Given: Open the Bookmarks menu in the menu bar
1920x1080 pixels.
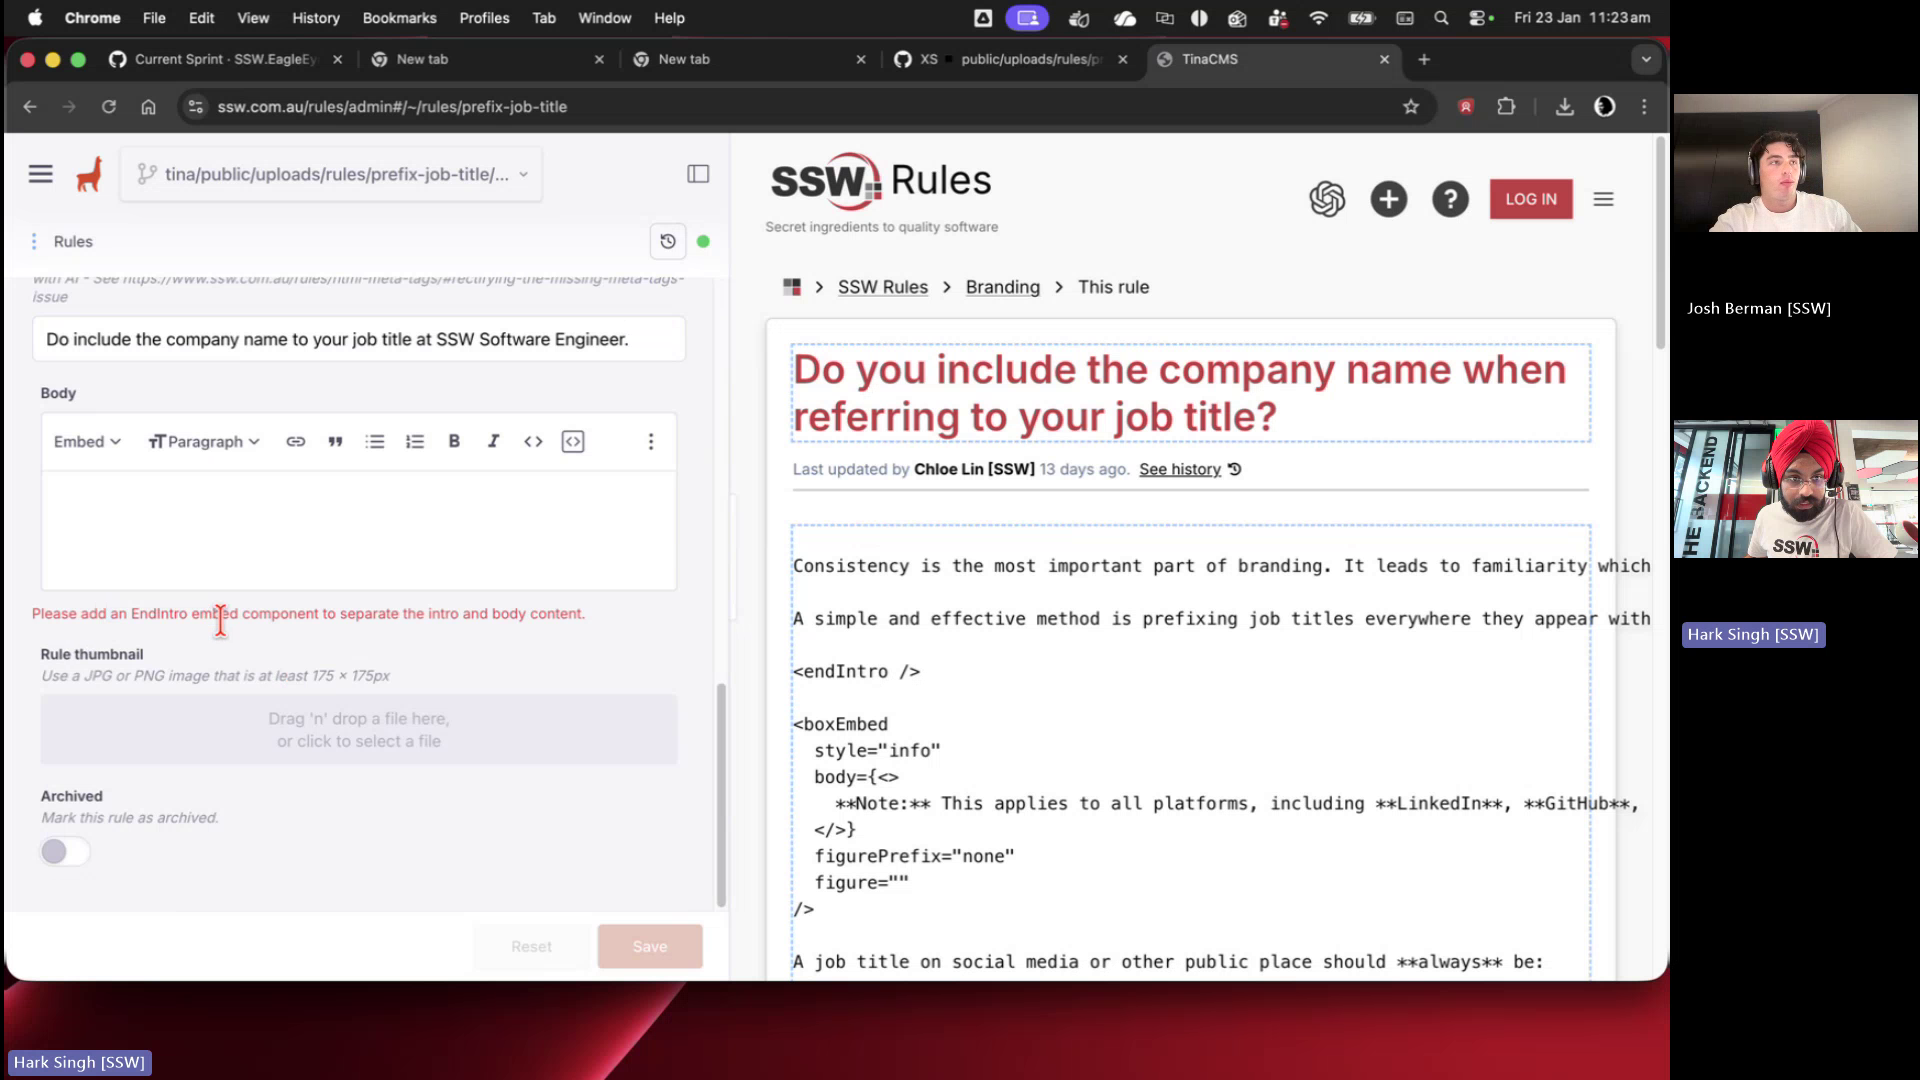Looking at the screenshot, I should click(399, 17).
